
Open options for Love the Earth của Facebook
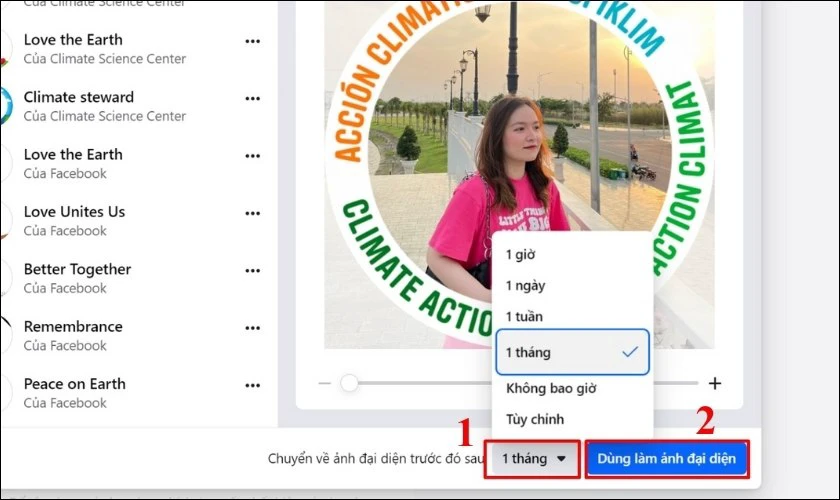[252, 156]
